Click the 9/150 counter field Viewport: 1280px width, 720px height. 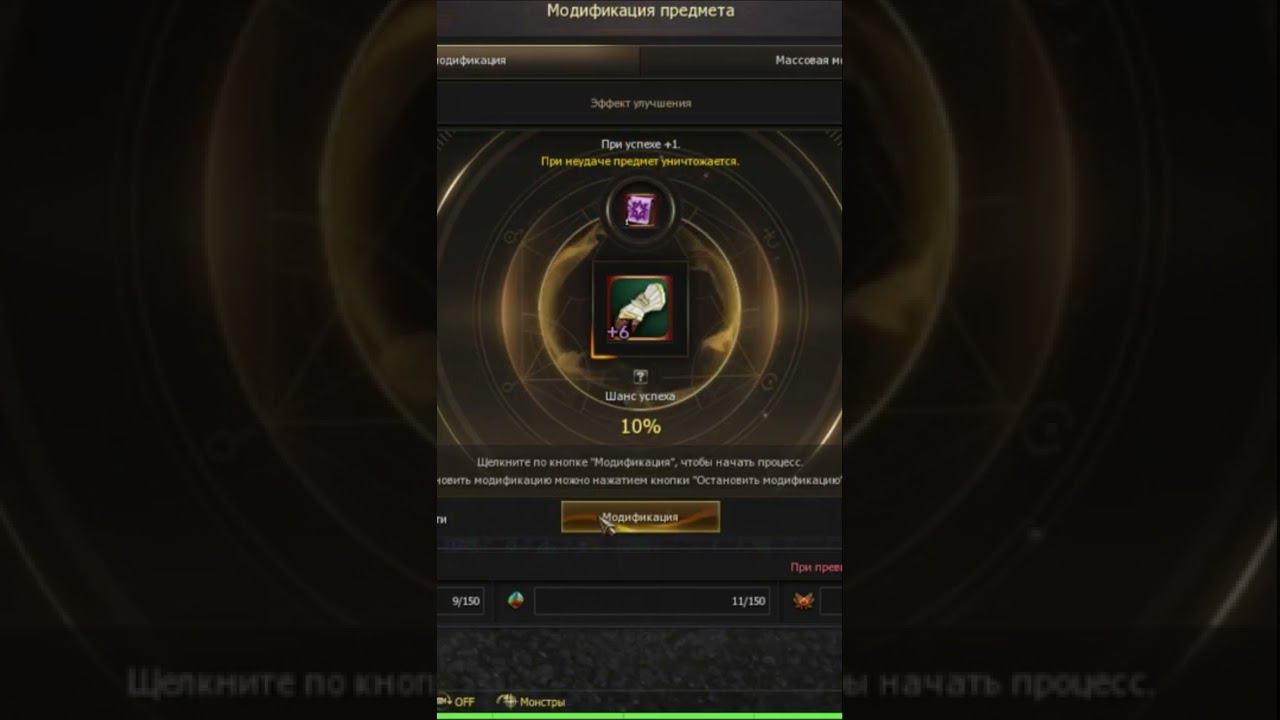(462, 601)
